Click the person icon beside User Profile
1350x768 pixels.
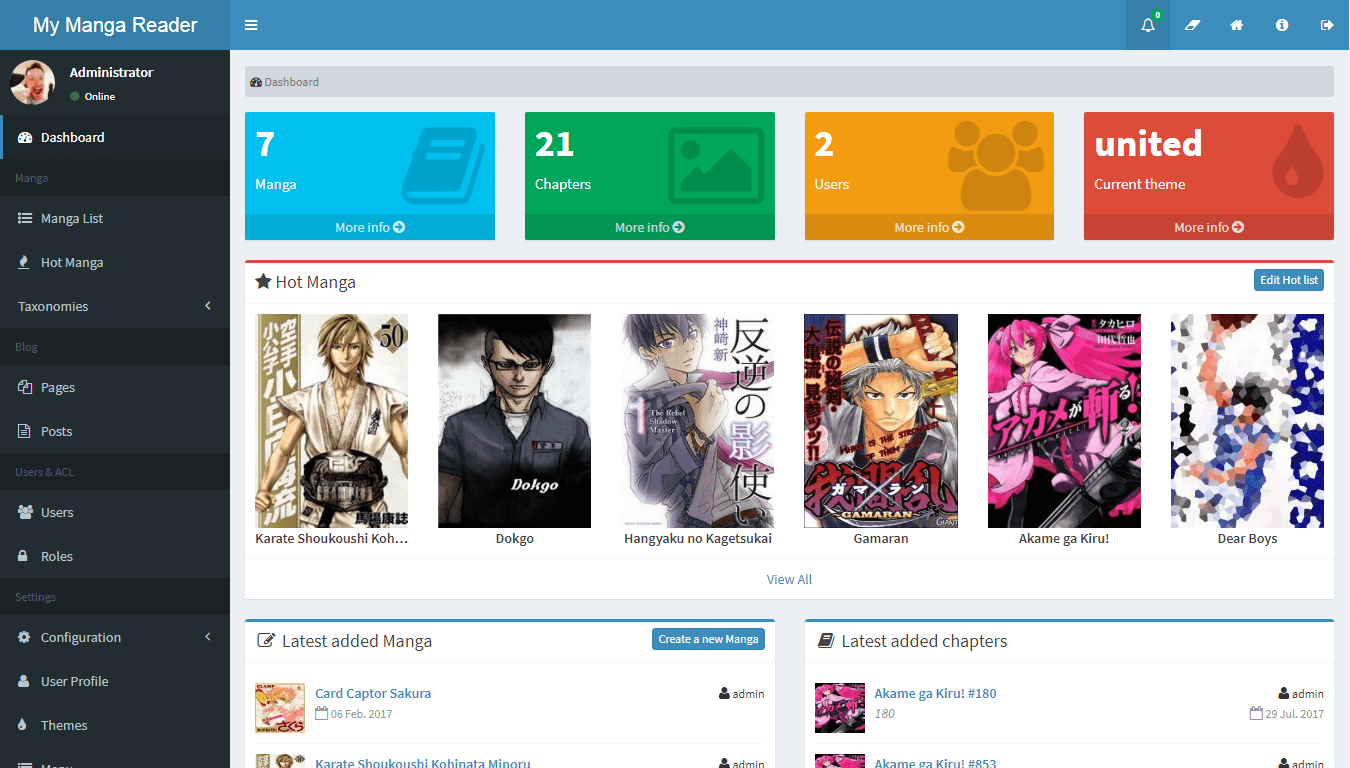tap(24, 681)
